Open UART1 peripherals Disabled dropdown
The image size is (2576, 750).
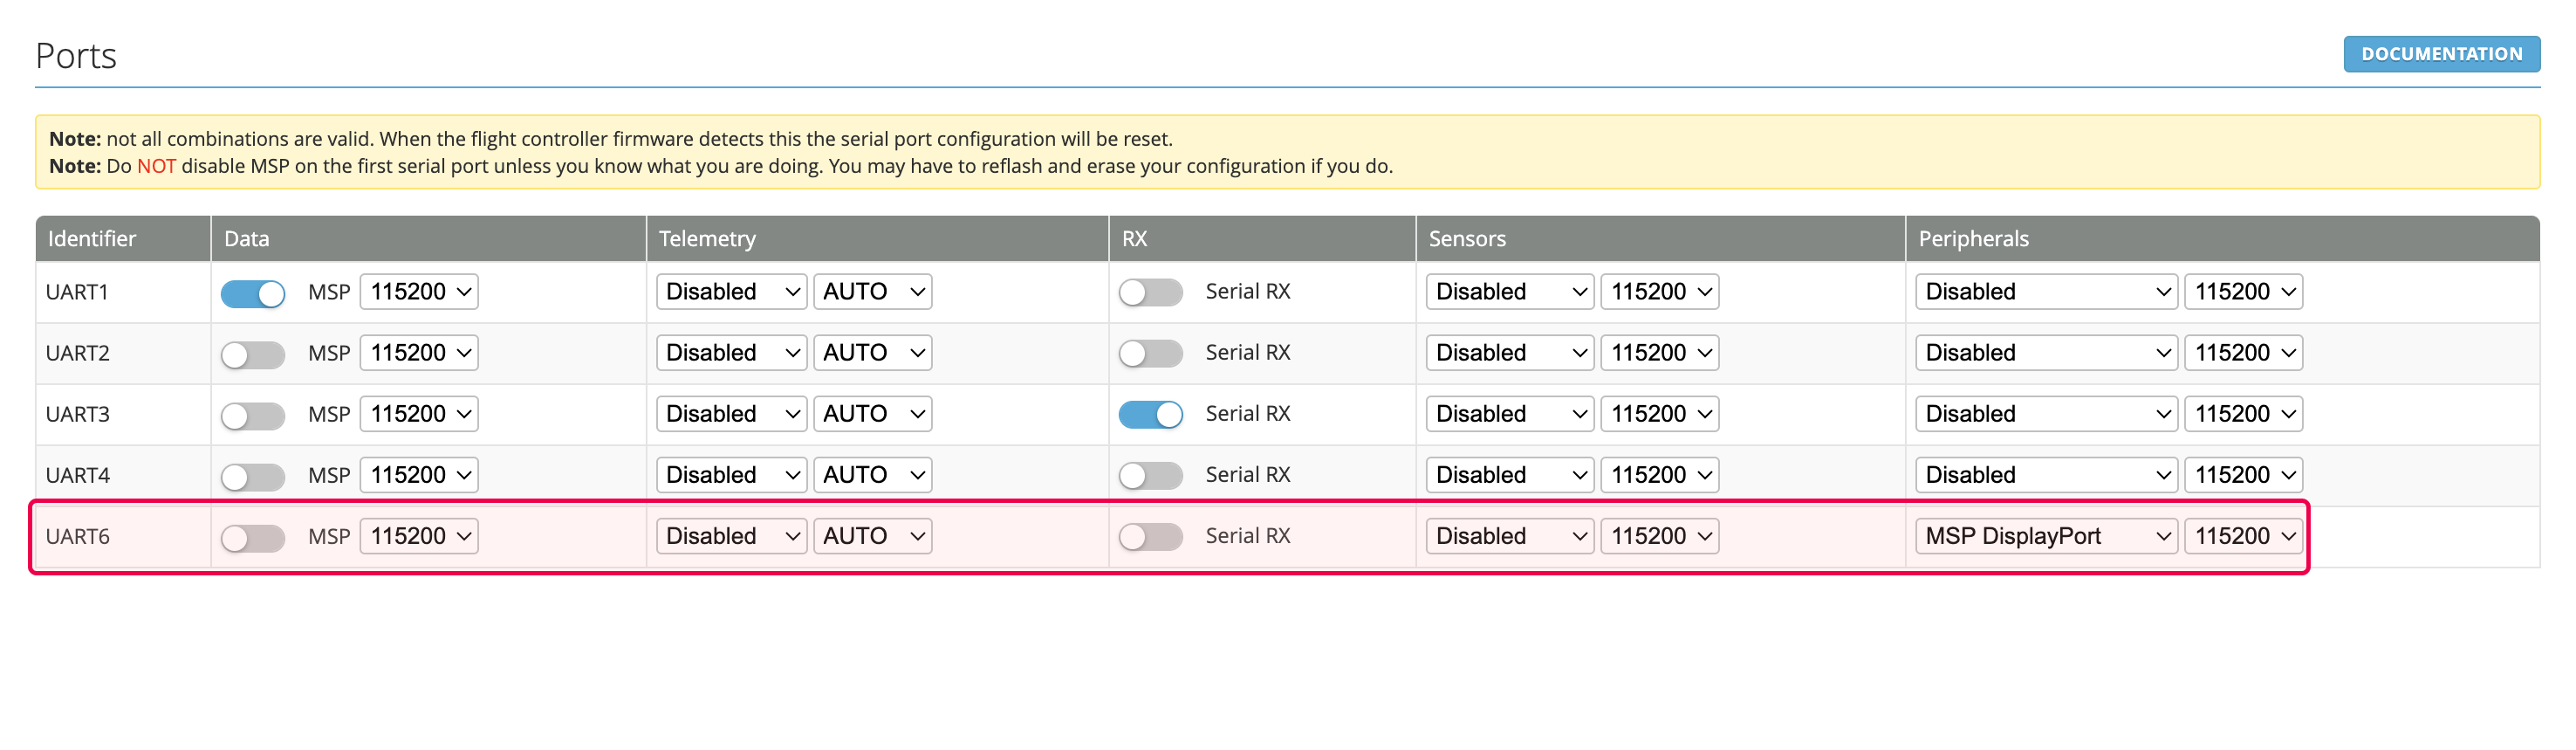point(2046,292)
